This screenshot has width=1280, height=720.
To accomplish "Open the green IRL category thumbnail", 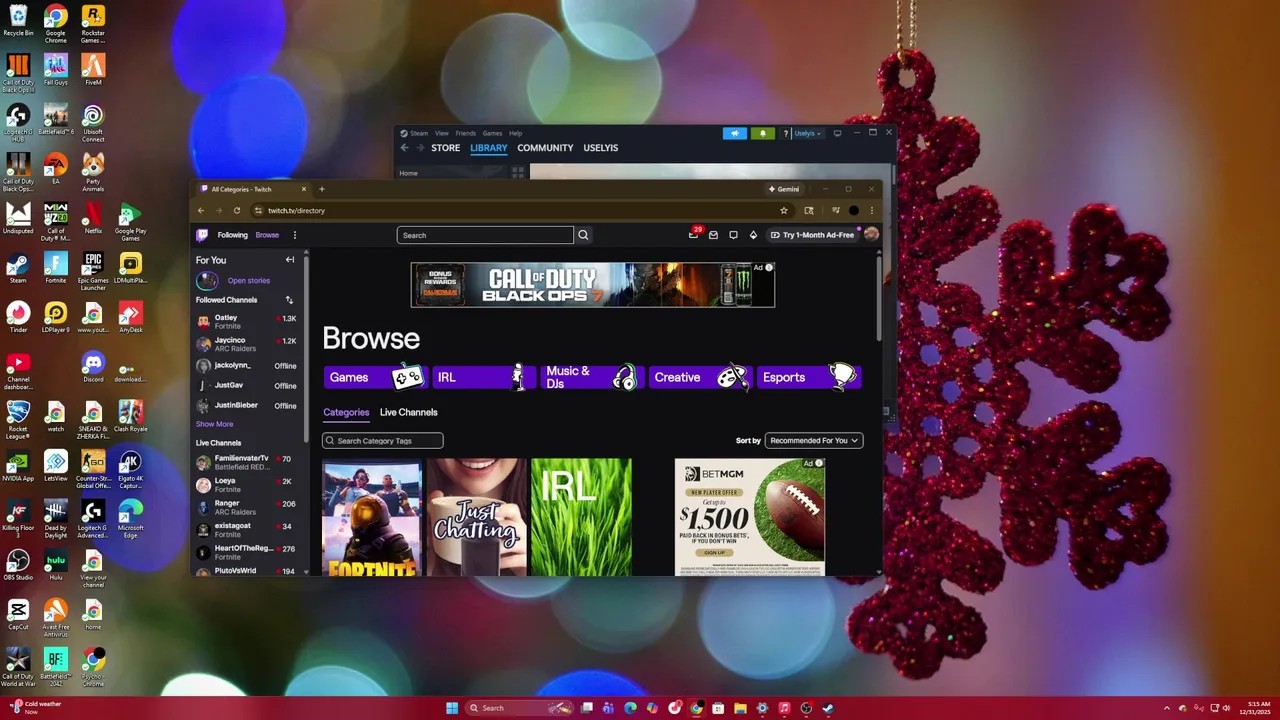I will 581,517.
